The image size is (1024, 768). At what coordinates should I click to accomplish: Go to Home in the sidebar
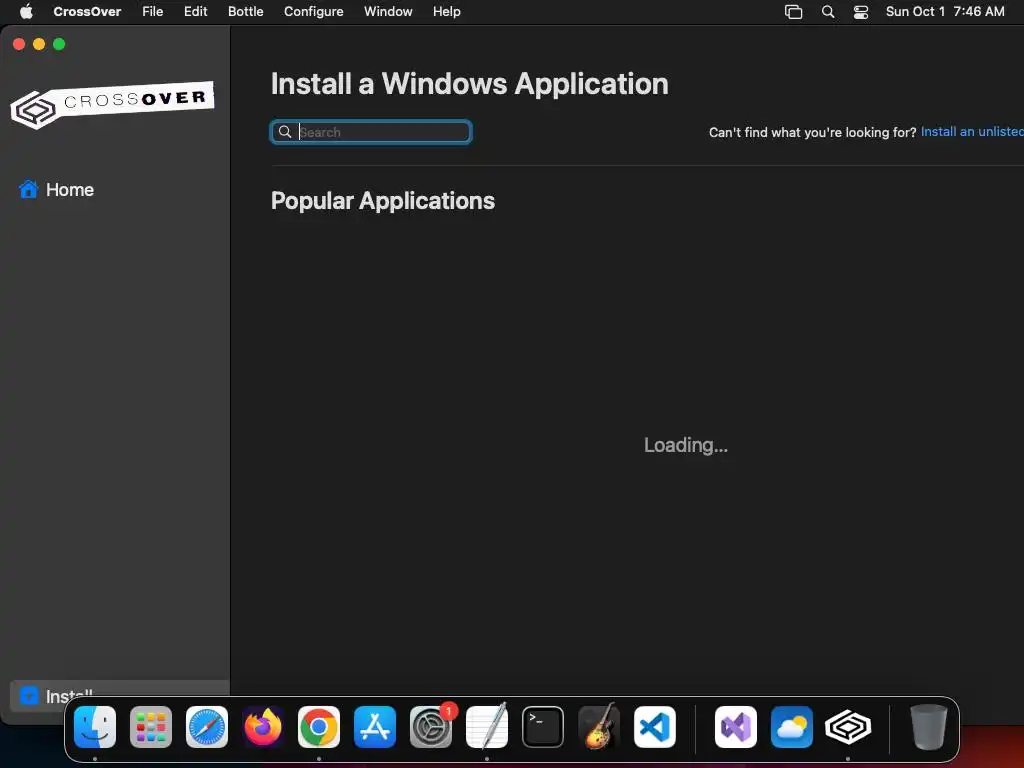(70, 189)
